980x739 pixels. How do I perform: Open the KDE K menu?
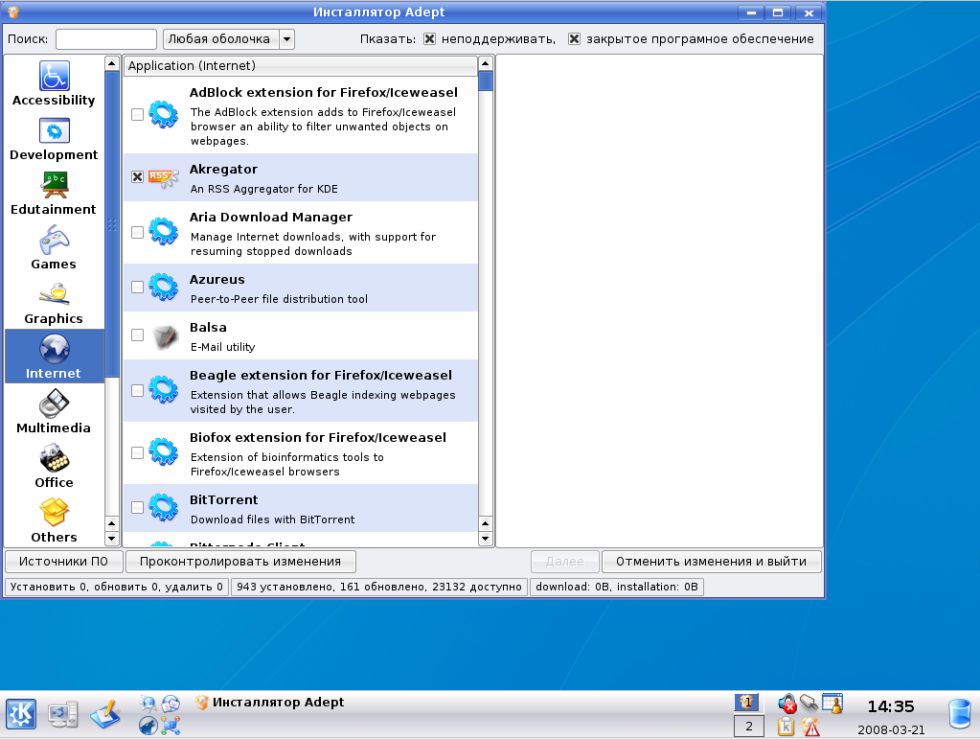pyautogui.click(x=21, y=715)
